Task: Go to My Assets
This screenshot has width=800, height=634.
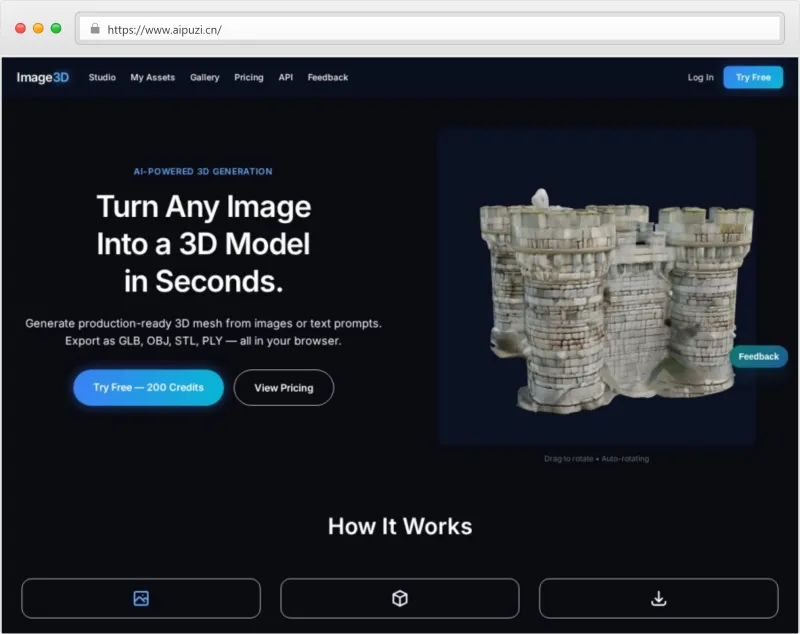Action: (x=152, y=77)
